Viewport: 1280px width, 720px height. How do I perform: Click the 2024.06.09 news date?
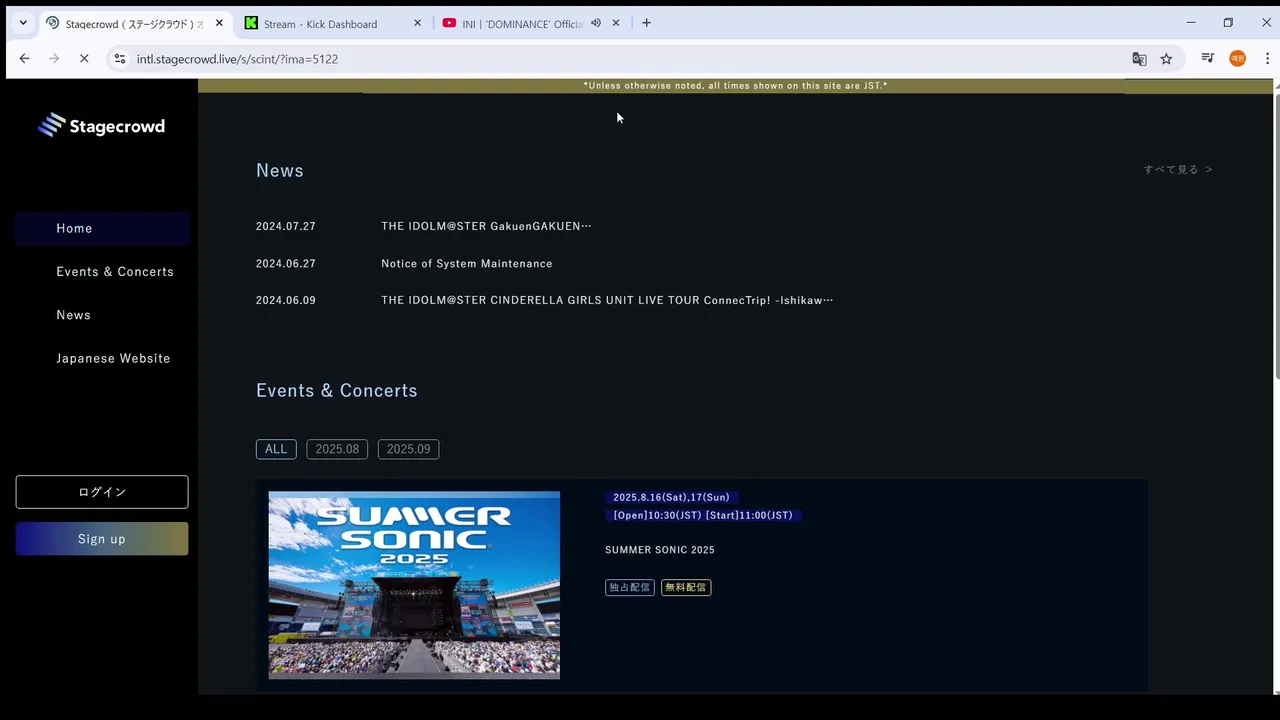click(286, 300)
